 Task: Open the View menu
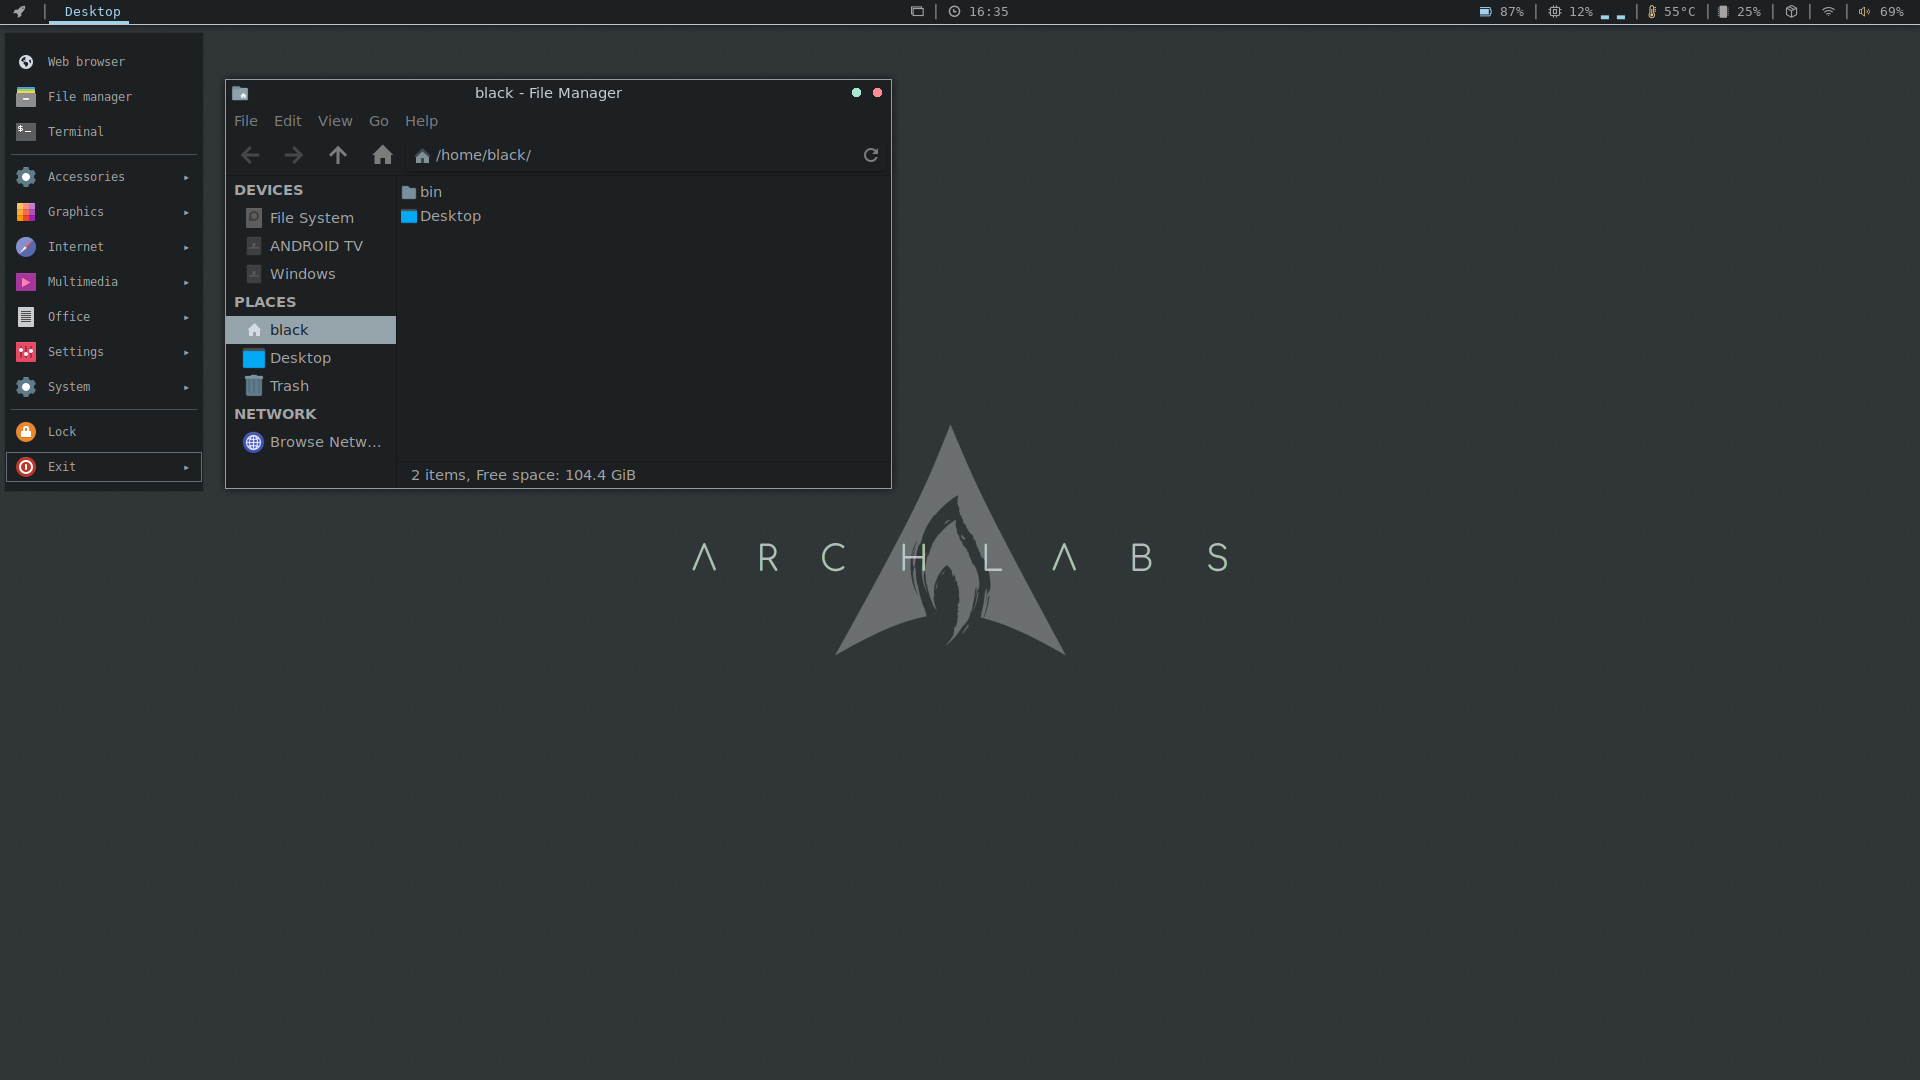click(335, 121)
